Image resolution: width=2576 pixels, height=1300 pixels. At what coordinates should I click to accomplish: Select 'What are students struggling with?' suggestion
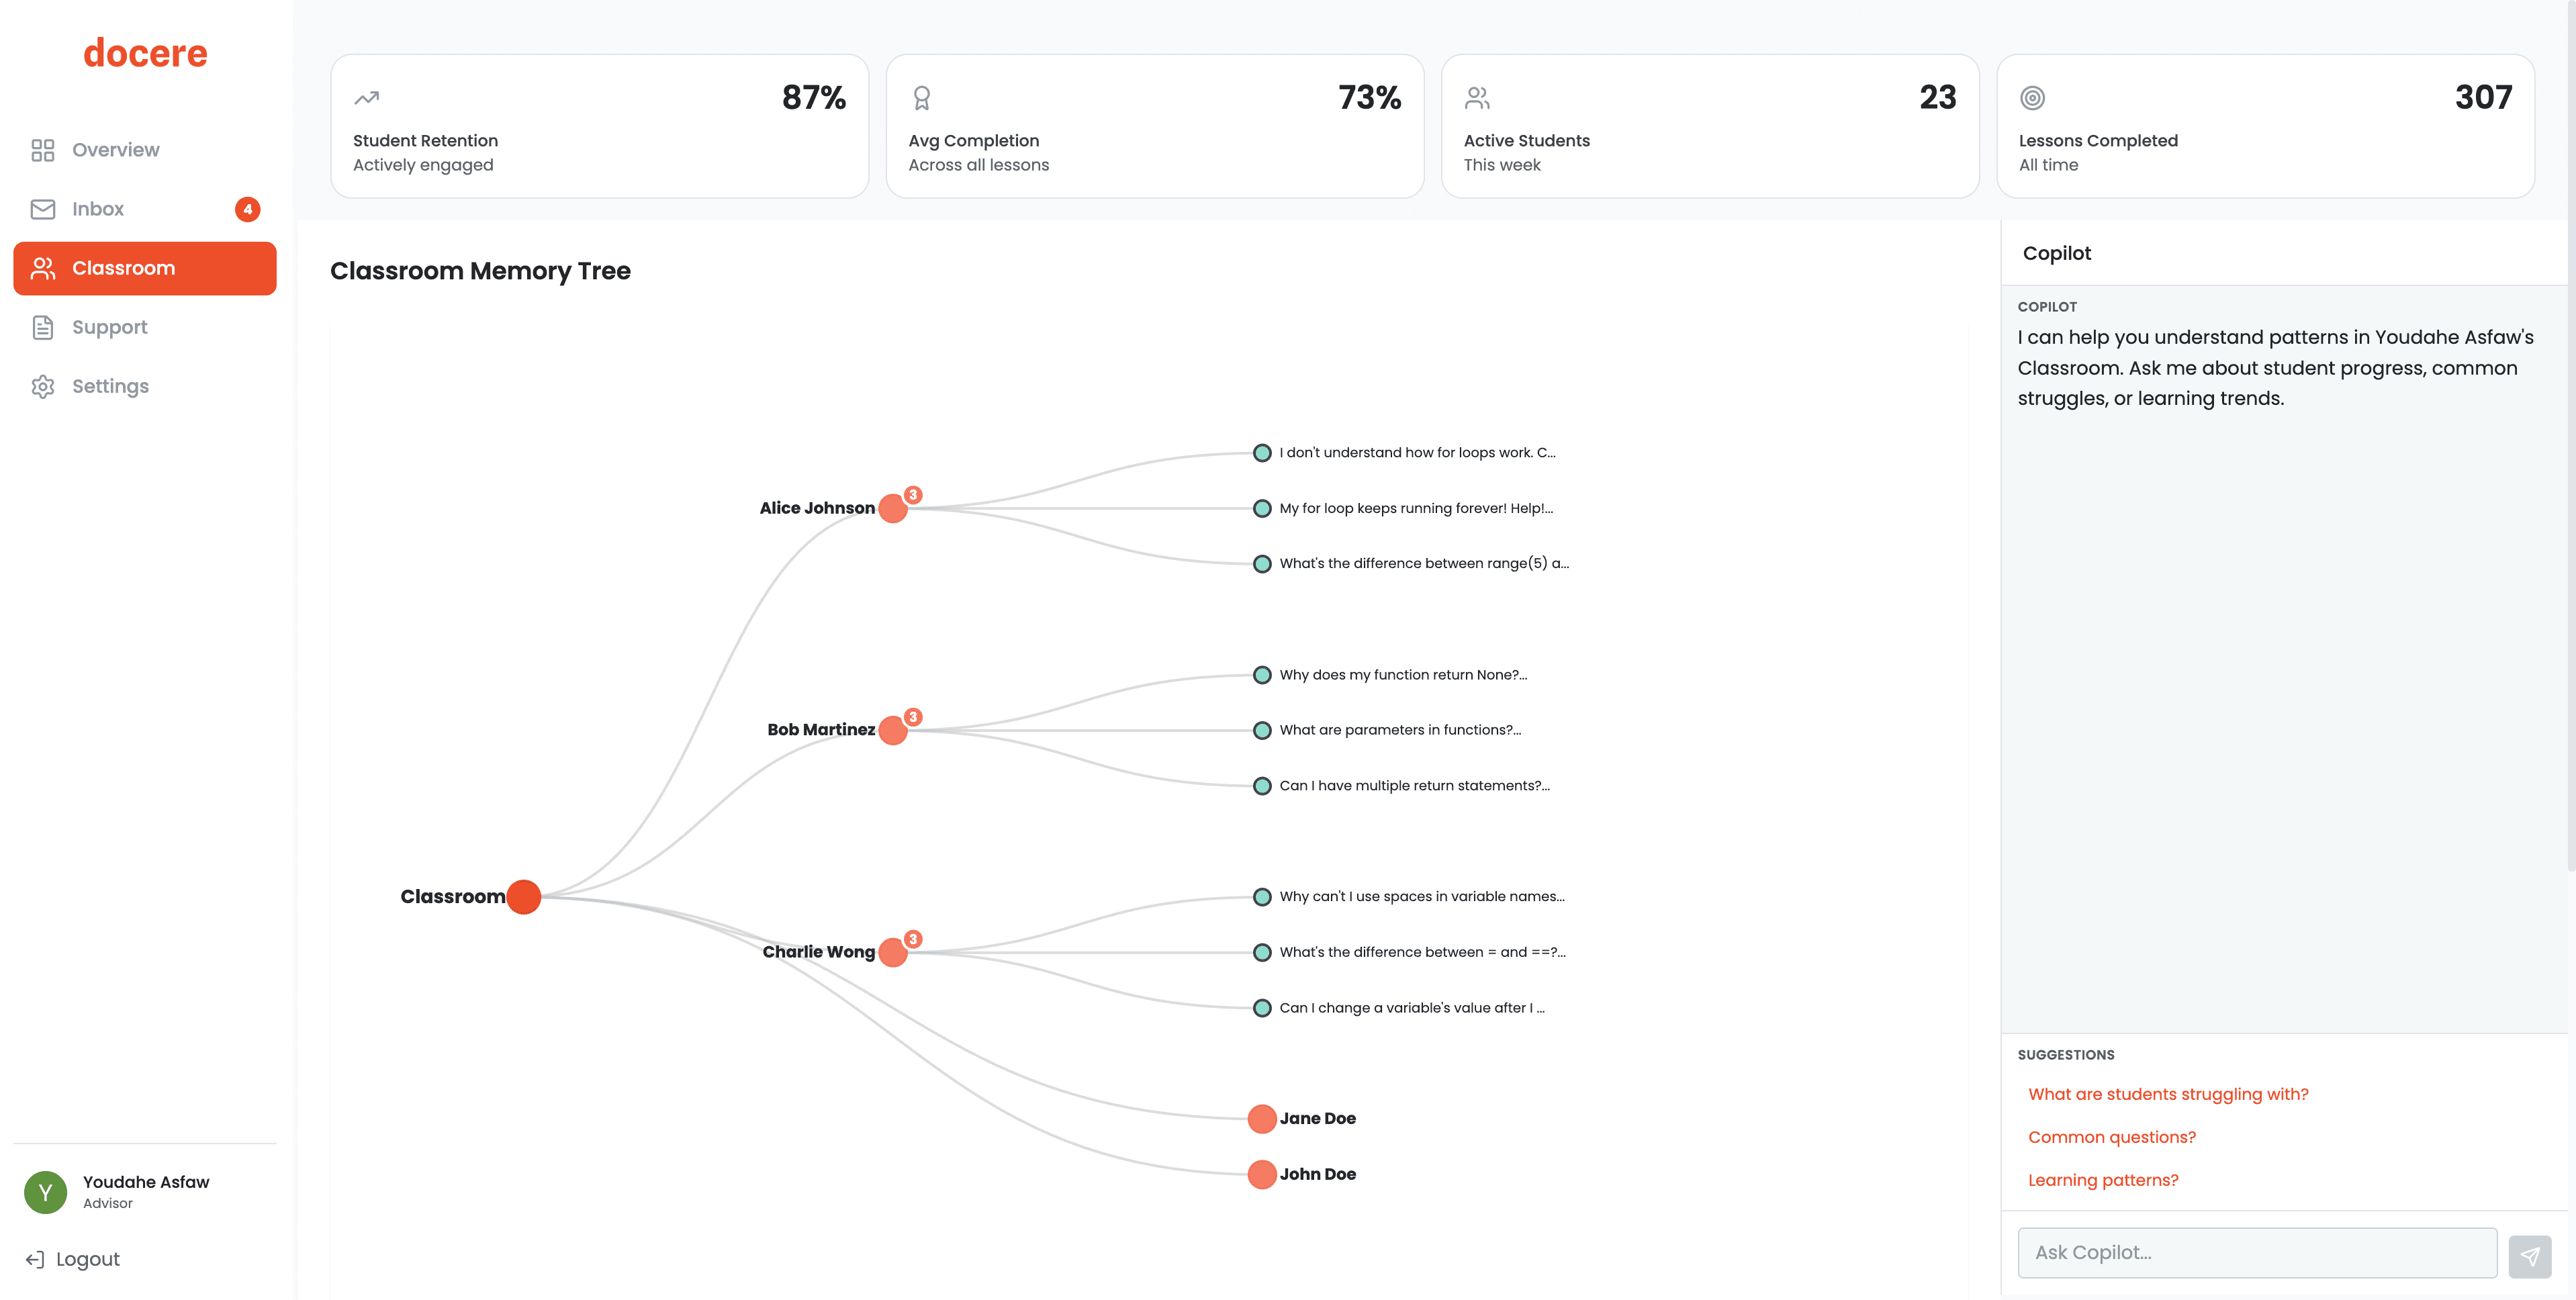tap(2168, 1094)
